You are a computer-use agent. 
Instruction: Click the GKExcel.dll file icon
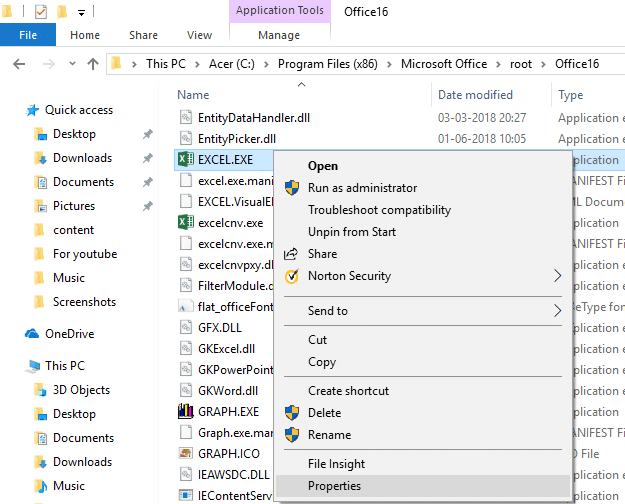pos(186,348)
